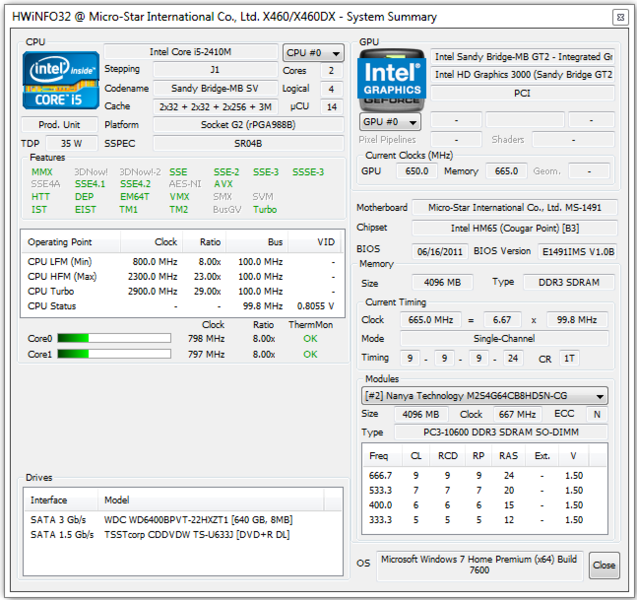Open the GPU #0 selector dropdown
The width and height of the screenshot is (637, 600).
[x=390, y=122]
